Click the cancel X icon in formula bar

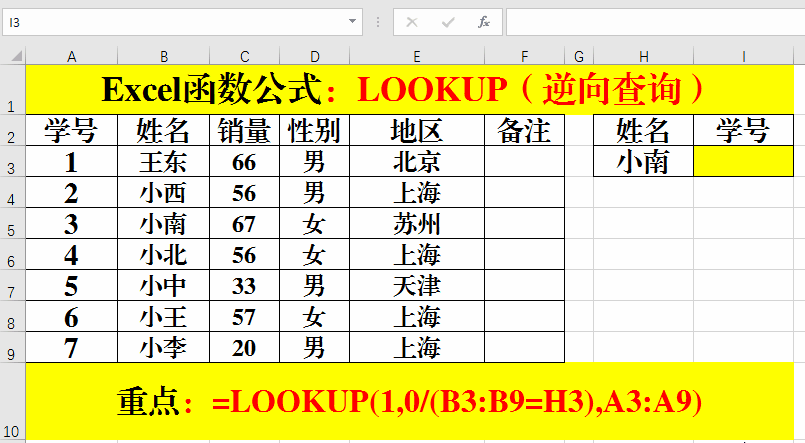[412, 22]
